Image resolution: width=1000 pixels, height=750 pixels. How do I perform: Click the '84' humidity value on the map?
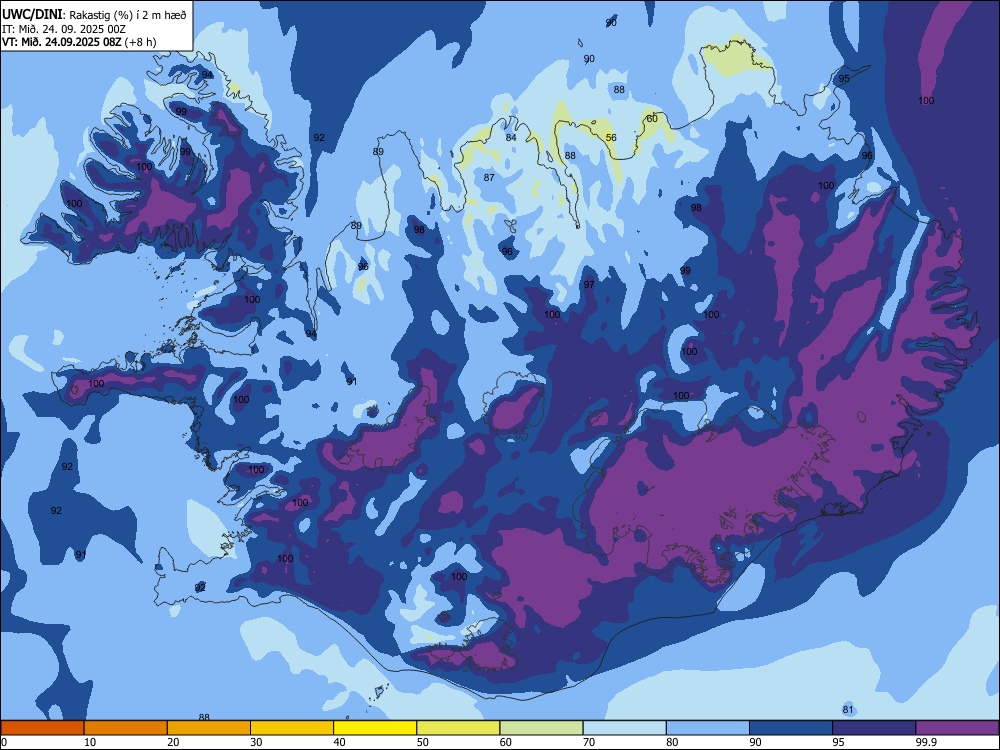coord(511,138)
